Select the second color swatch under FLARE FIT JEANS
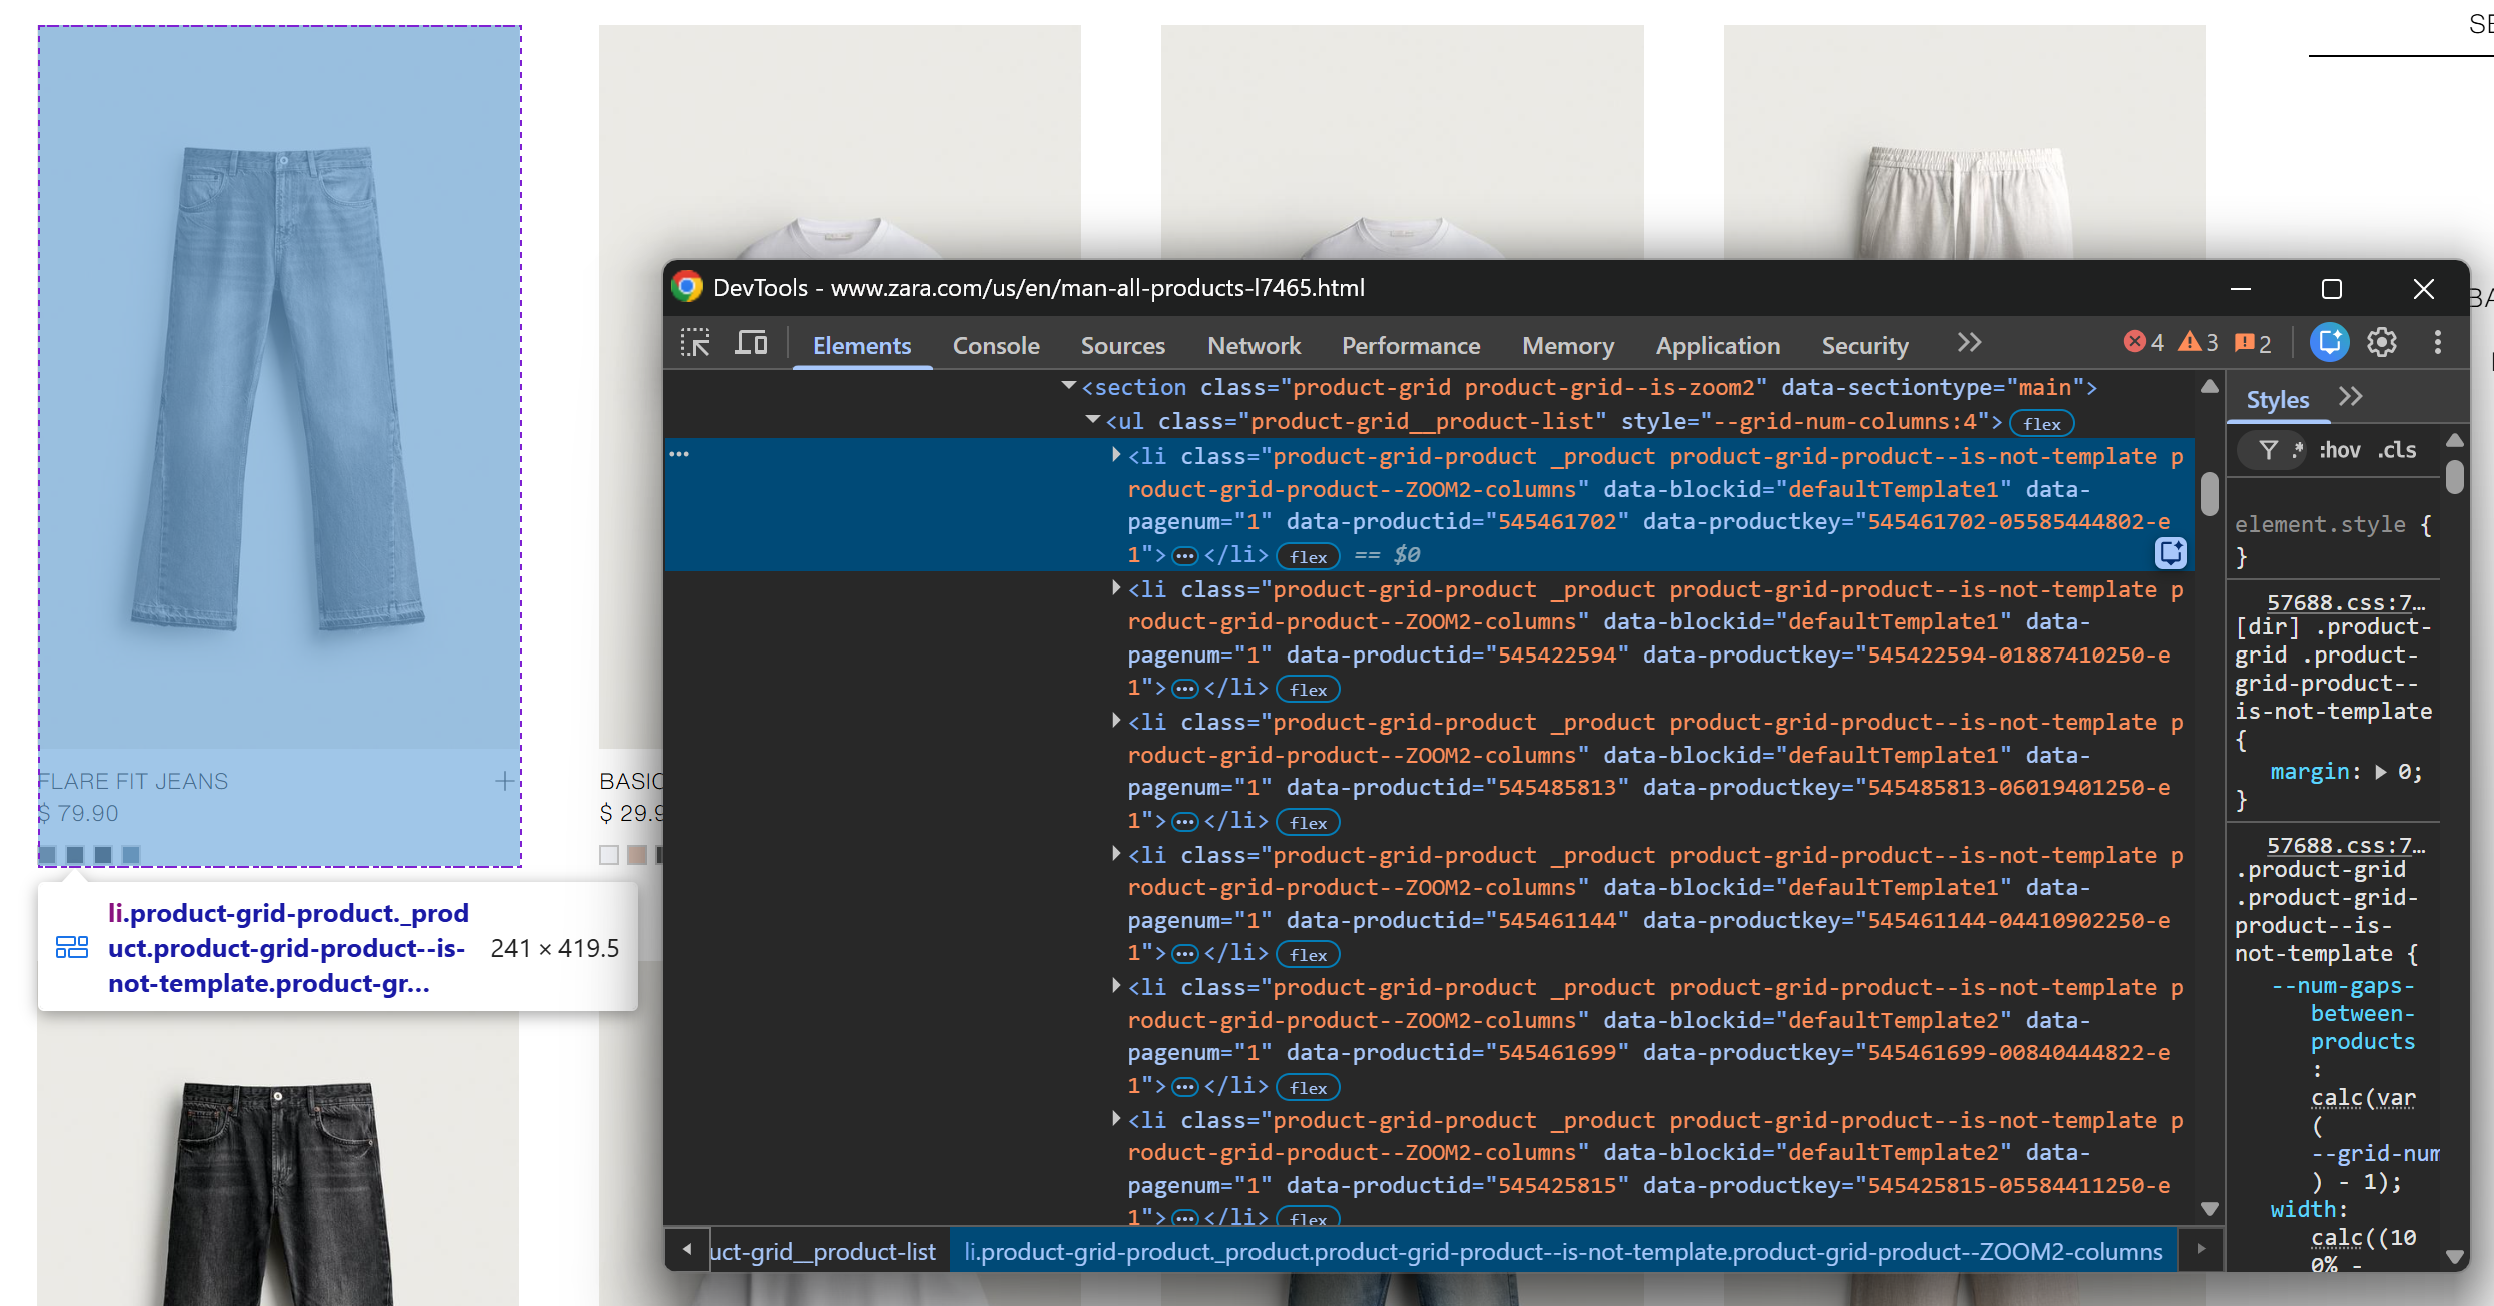 pyautogui.click(x=75, y=854)
